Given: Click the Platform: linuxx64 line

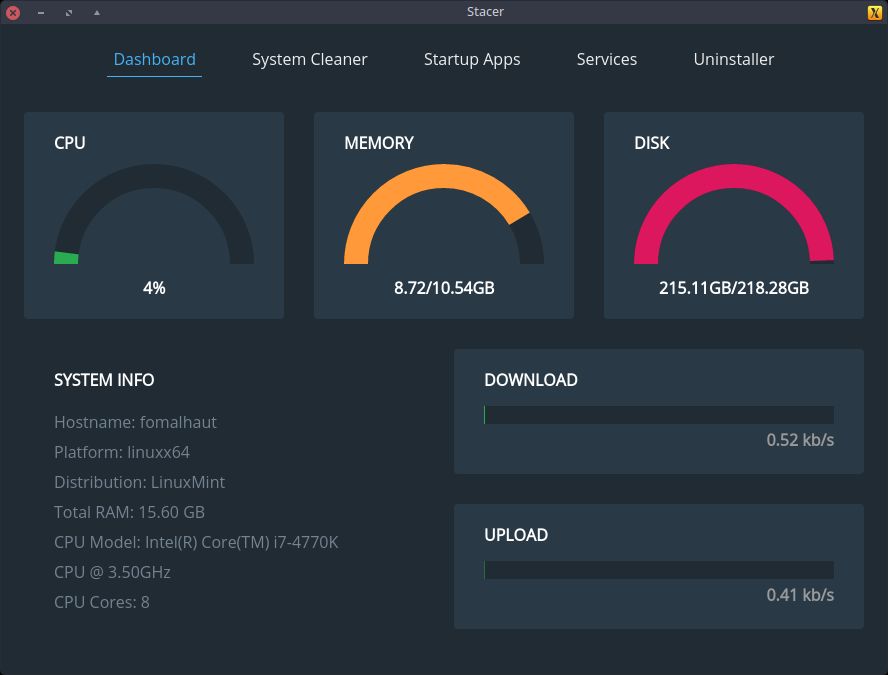Looking at the screenshot, I should tap(122, 452).
